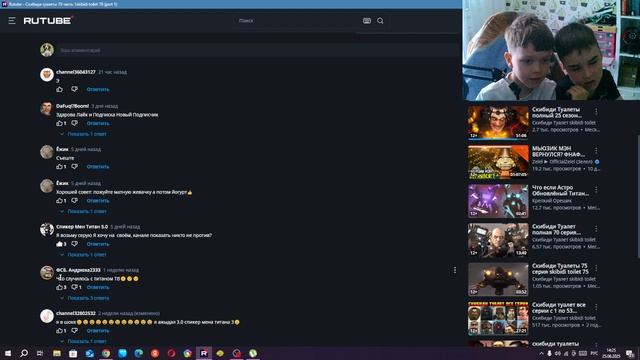Open the "Скибиди Туалеты полный 25 сезон" thumbnail

[x=498, y=122]
